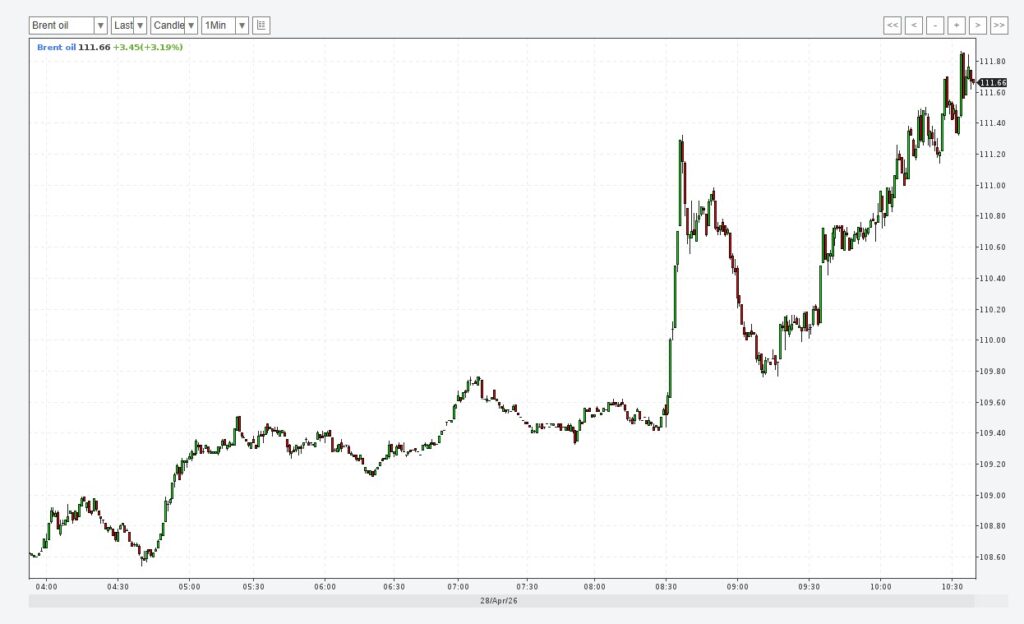Viewport: 1024px width, 624px height.
Task: Open the Candle chart style dropdown
Action: [x=174, y=25]
